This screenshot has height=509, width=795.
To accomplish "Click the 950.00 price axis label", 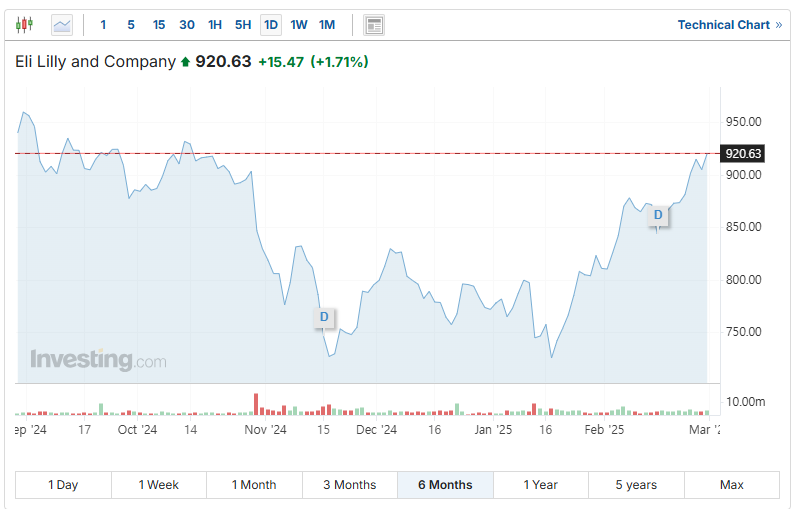I will 743,122.
